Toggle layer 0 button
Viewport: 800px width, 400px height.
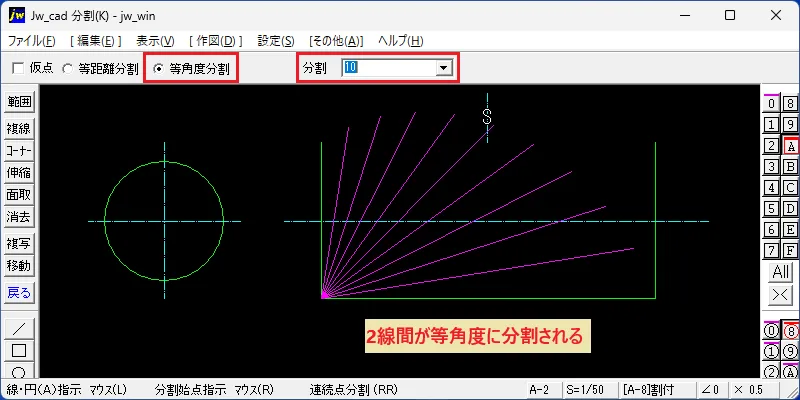(771, 104)
